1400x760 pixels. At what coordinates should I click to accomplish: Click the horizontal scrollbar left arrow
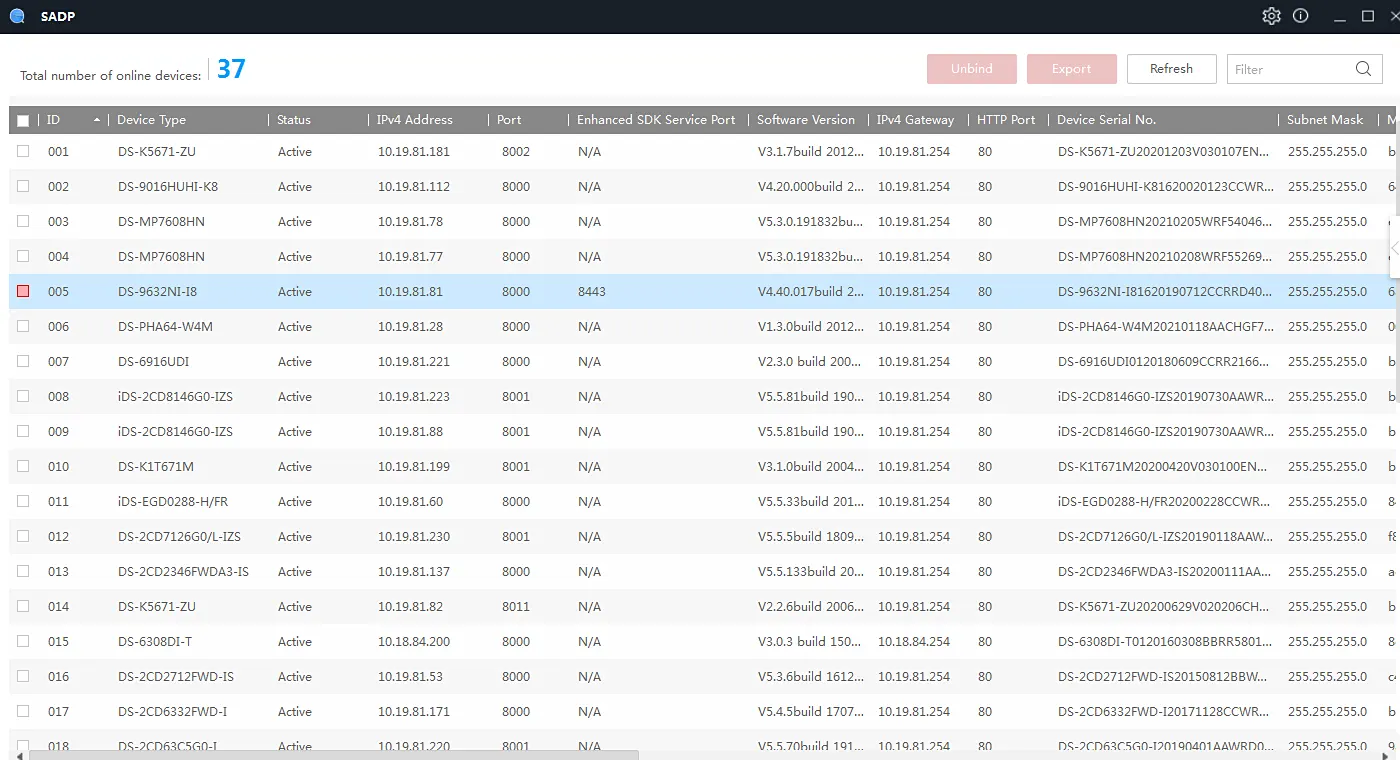[21, 755]
